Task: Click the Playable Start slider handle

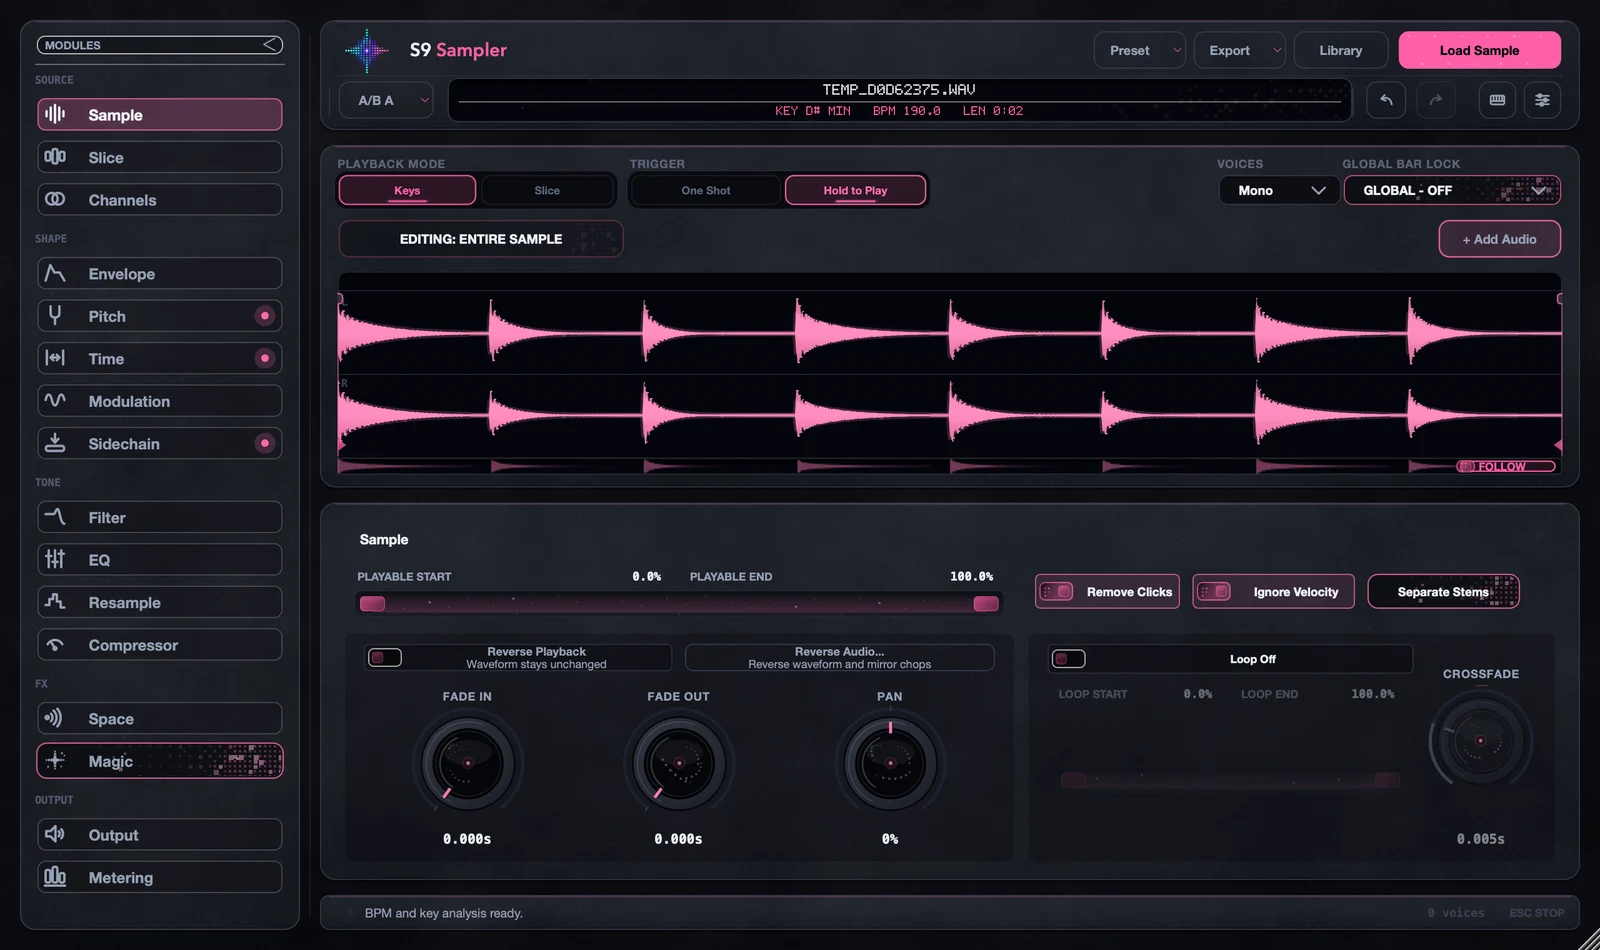Action: pyautogui.click(x=372, y=603)
